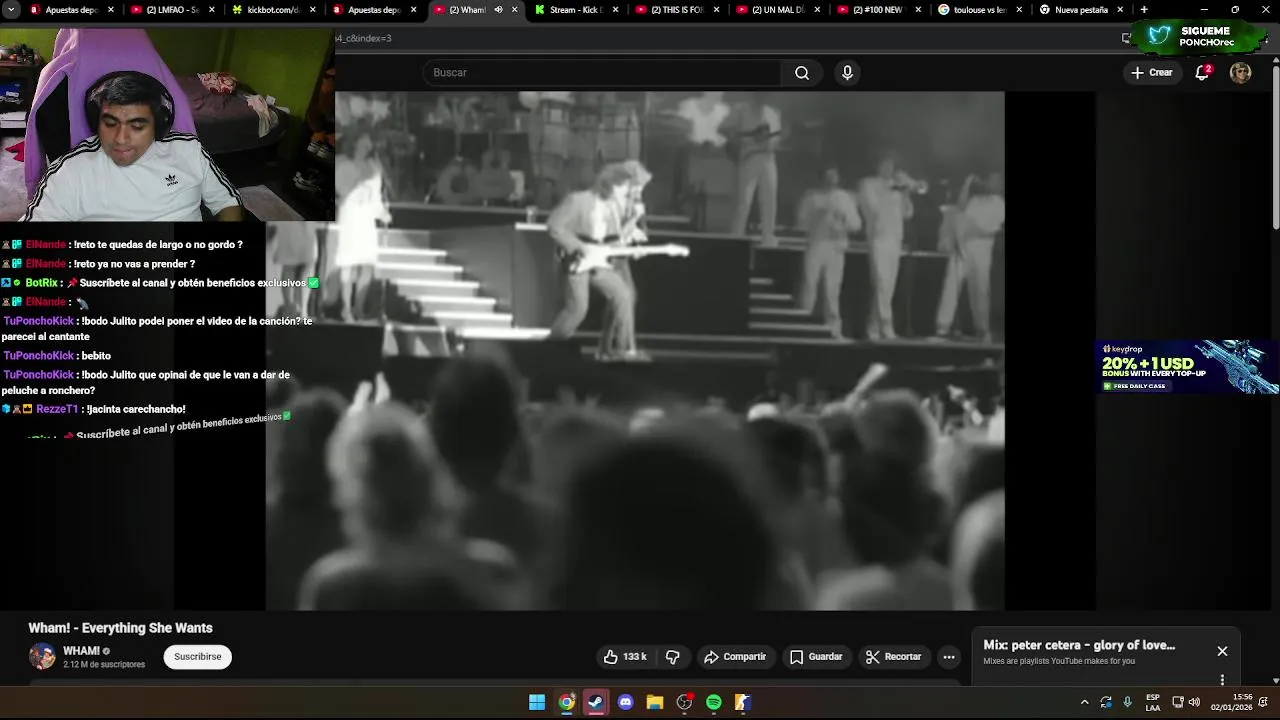Close the kickbot.com tab
The width and height of the screenshot is (1280, 720).
313,10
